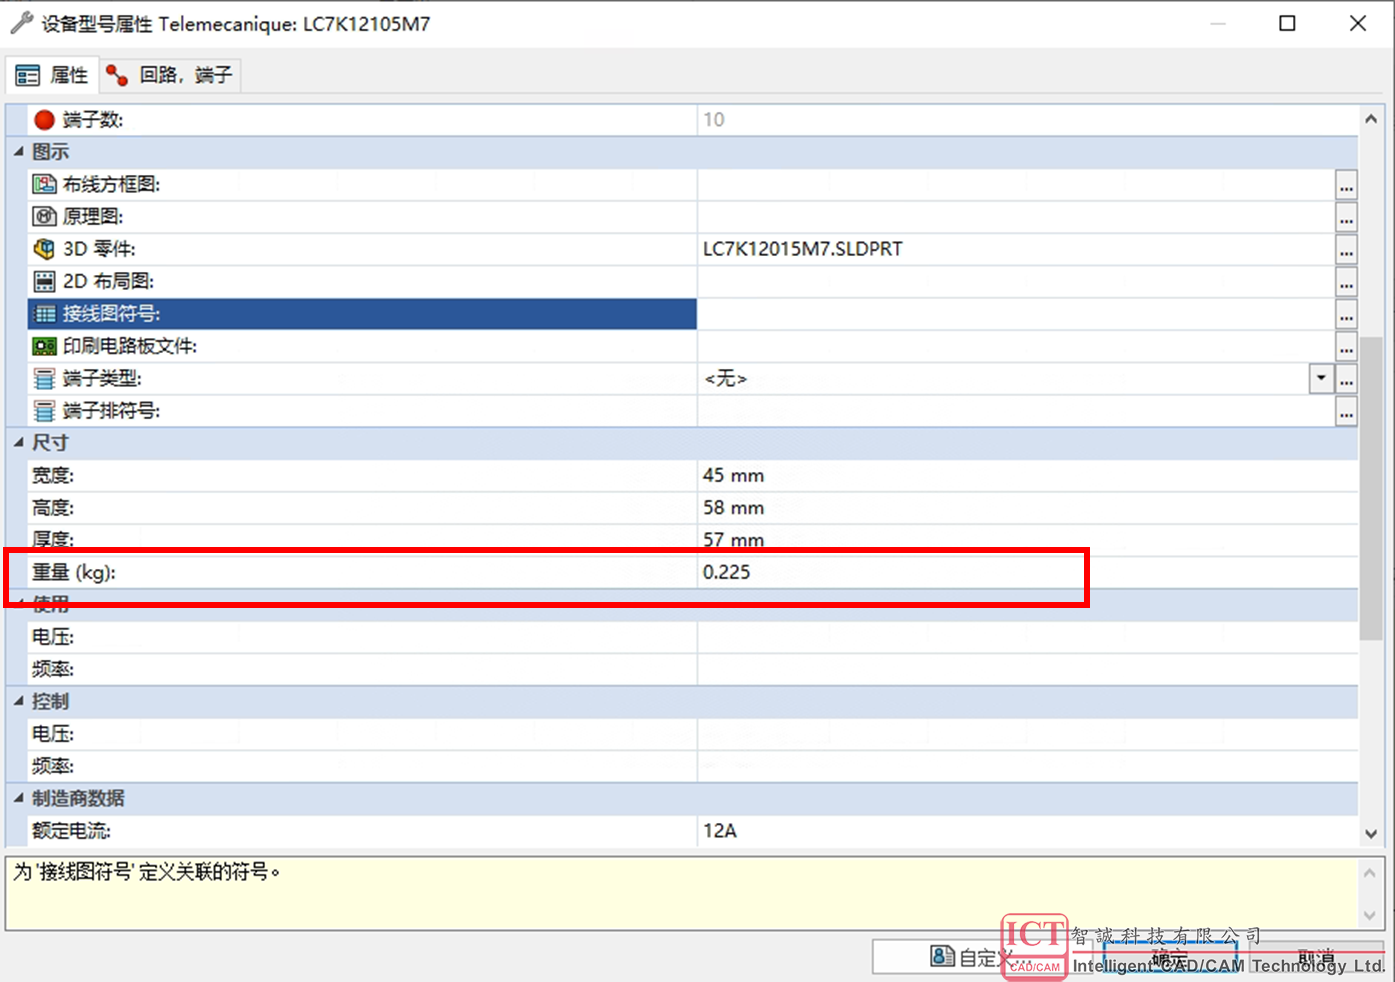Click the 3D 零件 value LC7K12015M7.SLDPRT

[x=802, y=249]
